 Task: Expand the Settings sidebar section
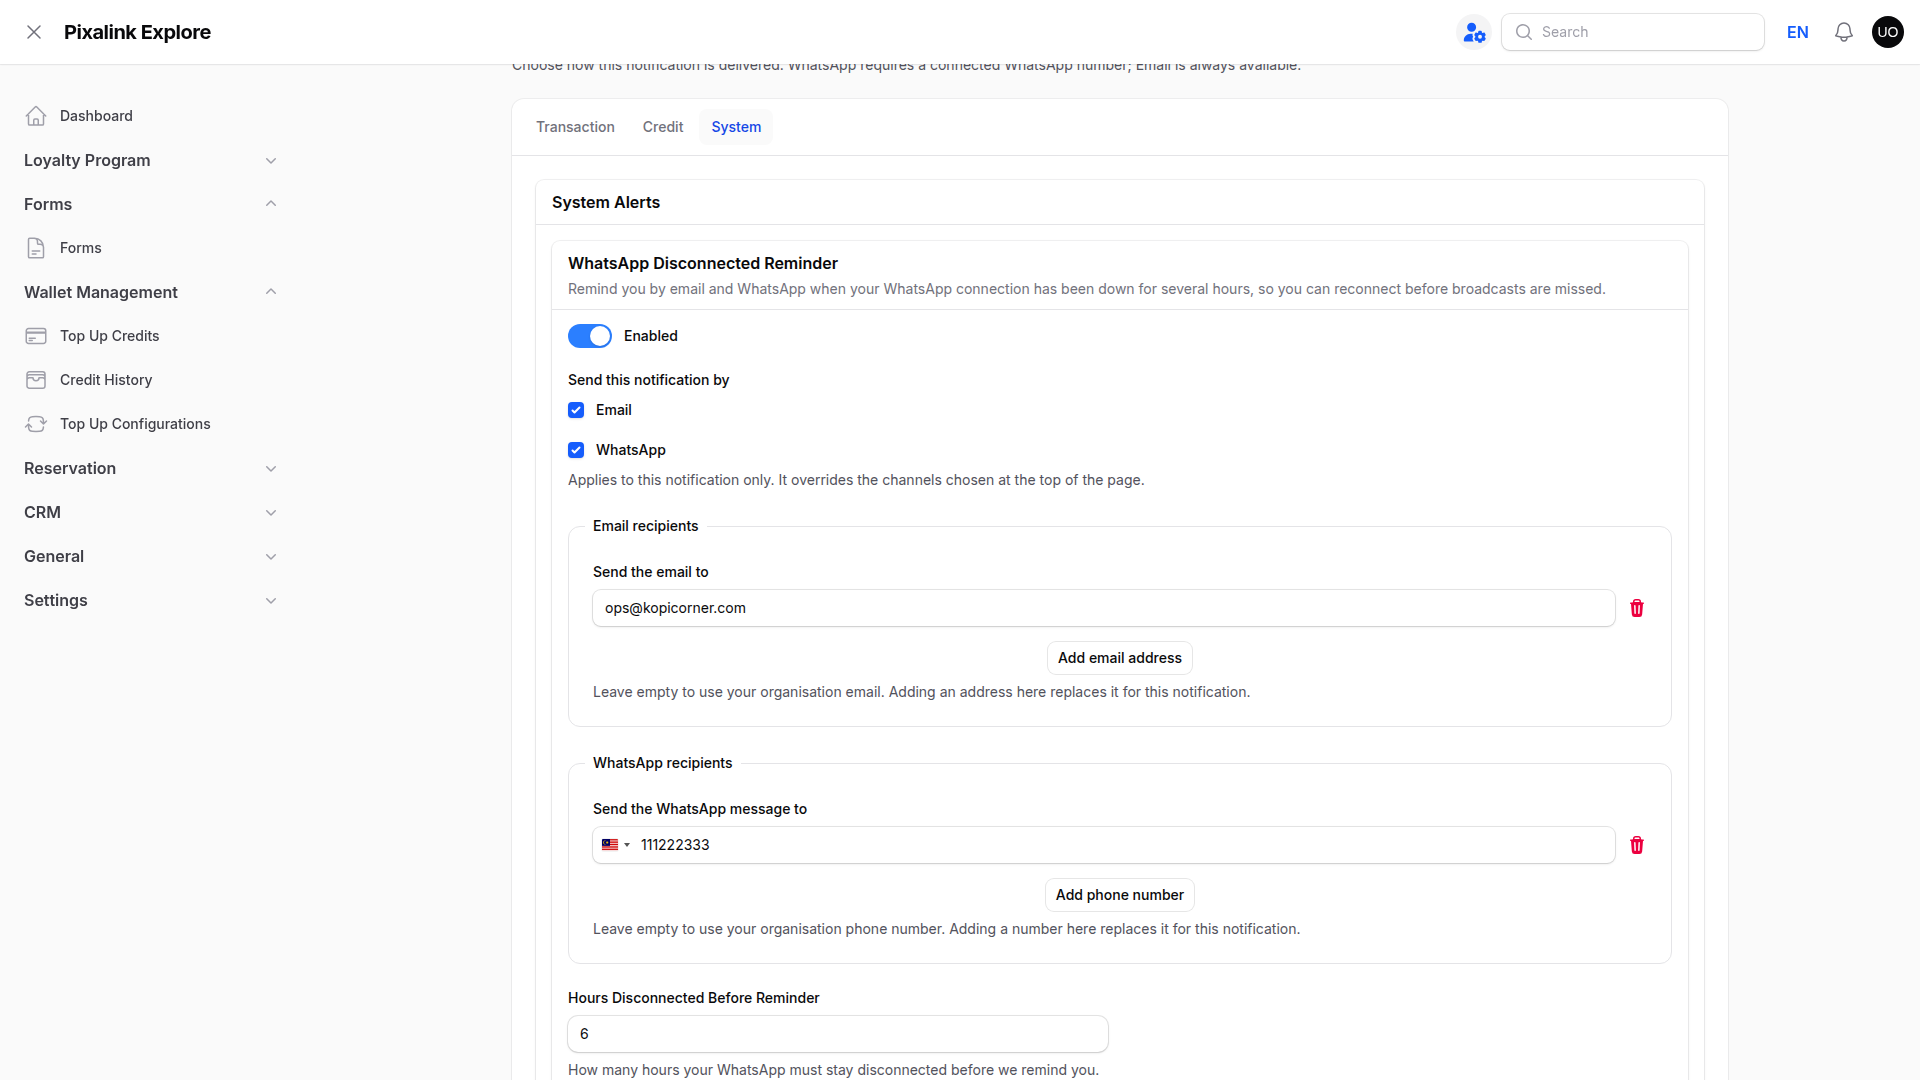(x=150, y=600)
